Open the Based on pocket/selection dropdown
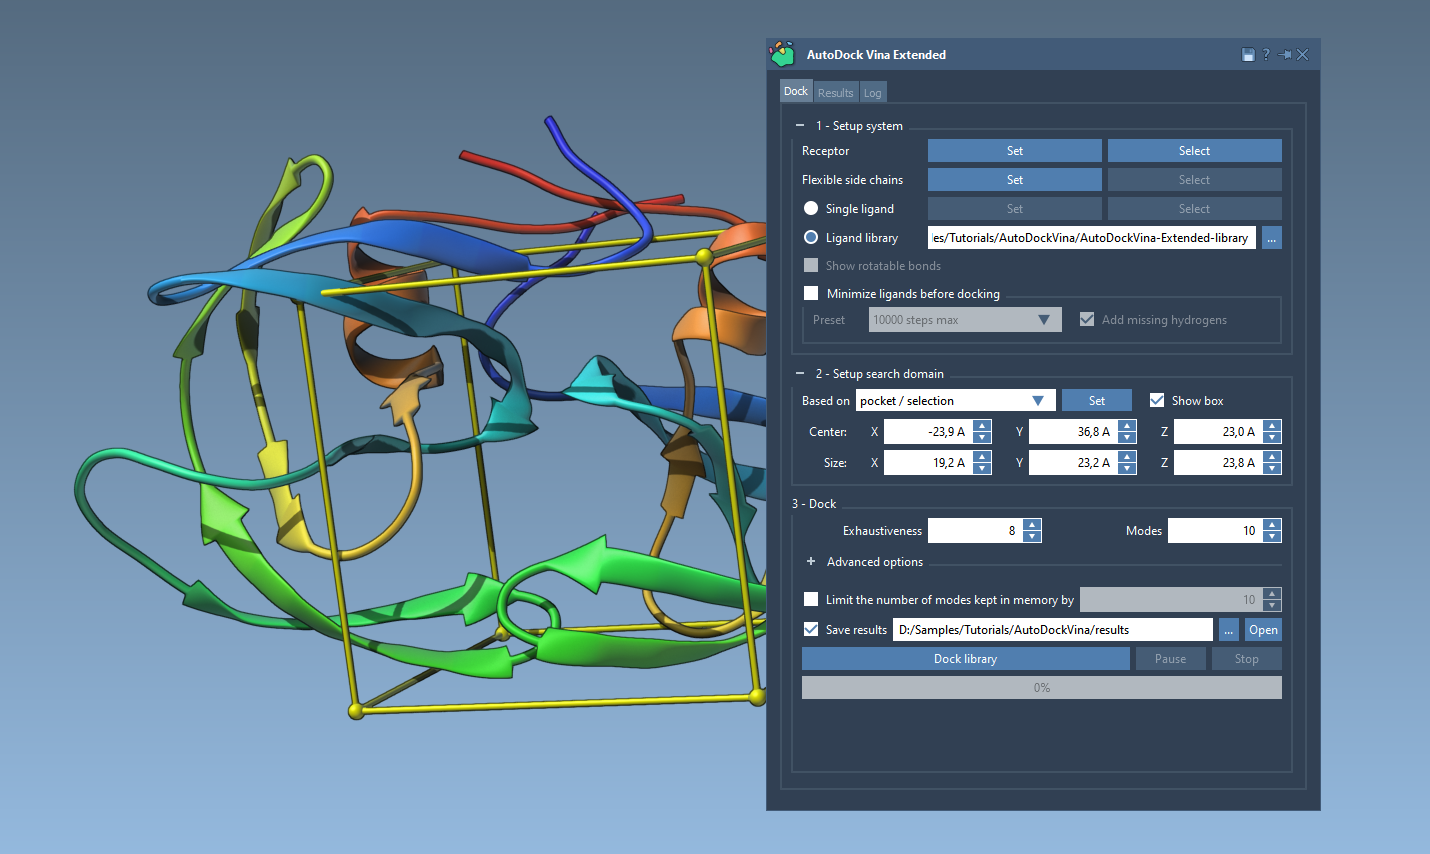 955,401
